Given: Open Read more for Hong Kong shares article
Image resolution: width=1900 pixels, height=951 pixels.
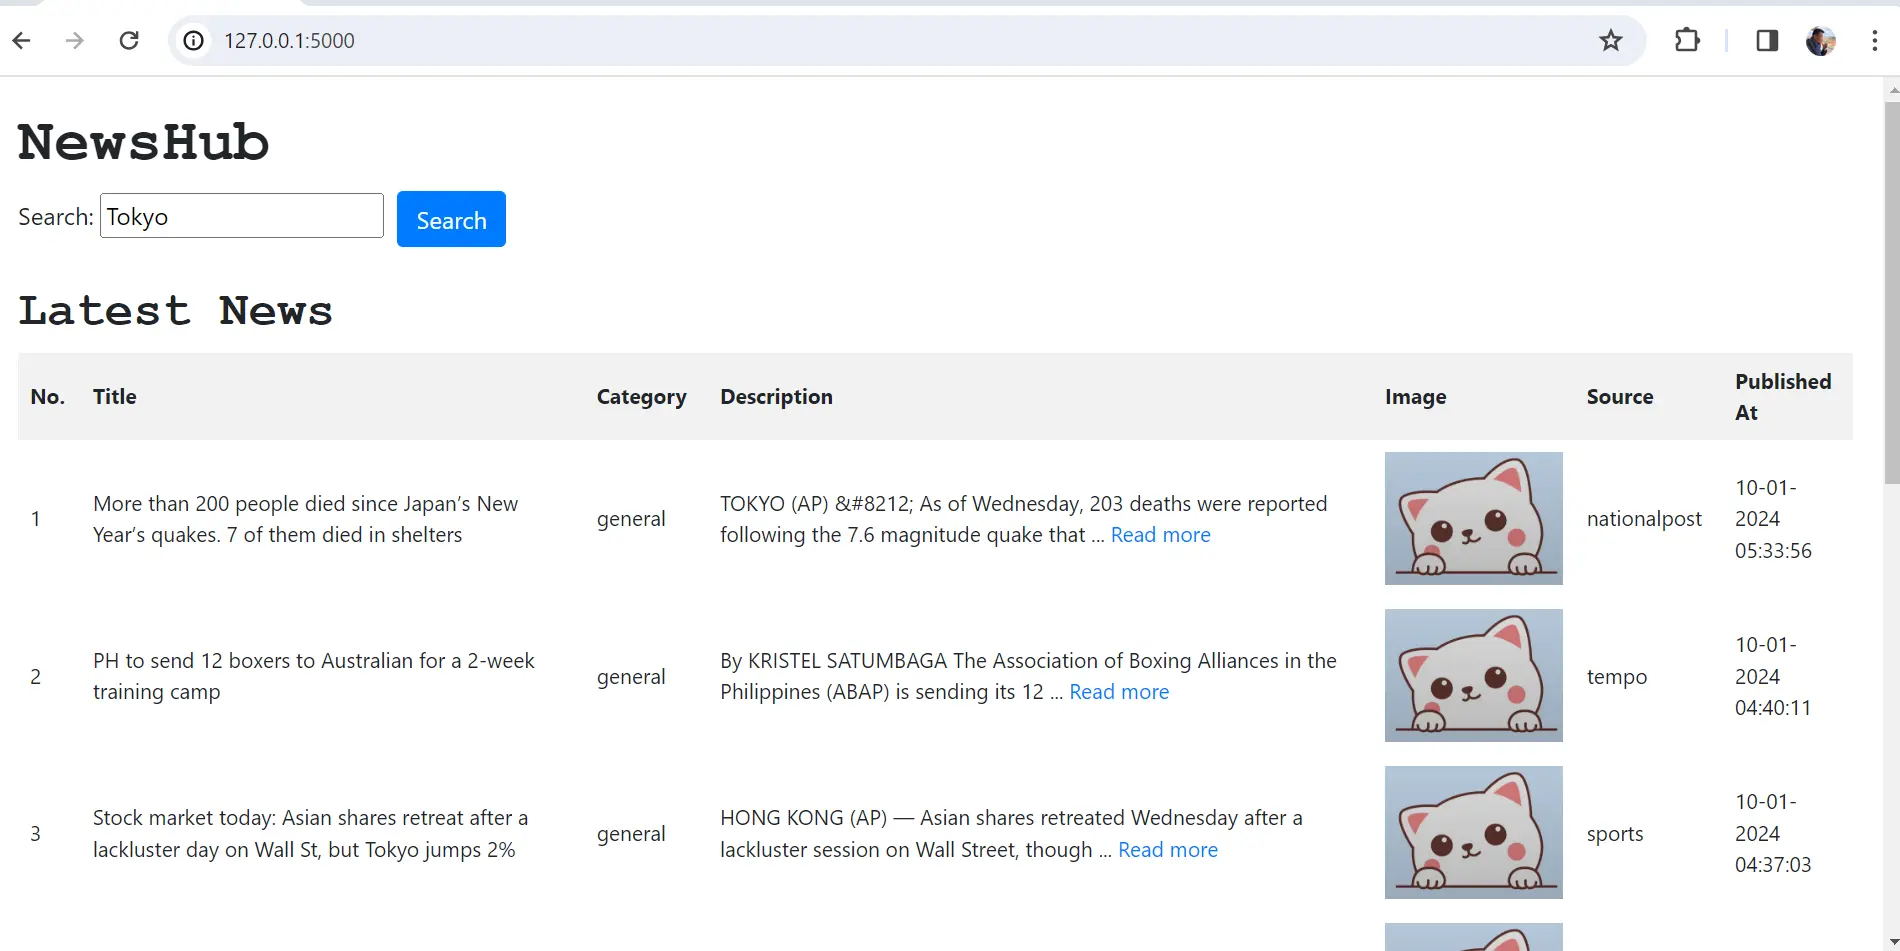Looking at the screenshot, I should [1168, 850].
